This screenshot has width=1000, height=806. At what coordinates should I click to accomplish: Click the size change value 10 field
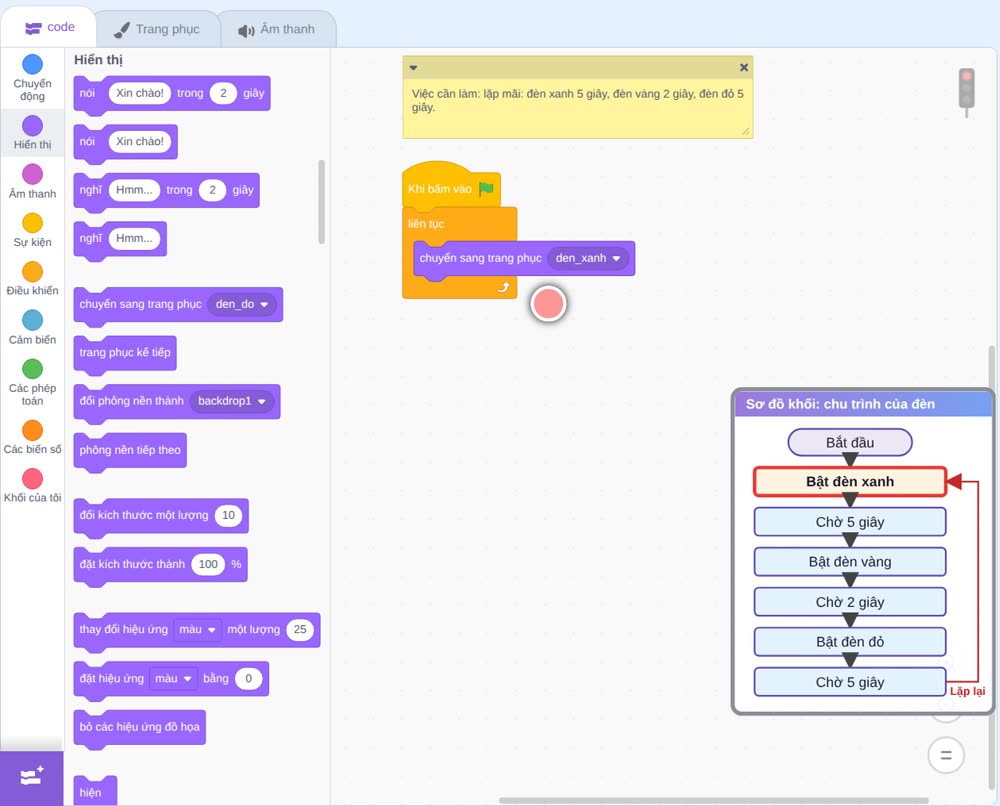(228, 515)
